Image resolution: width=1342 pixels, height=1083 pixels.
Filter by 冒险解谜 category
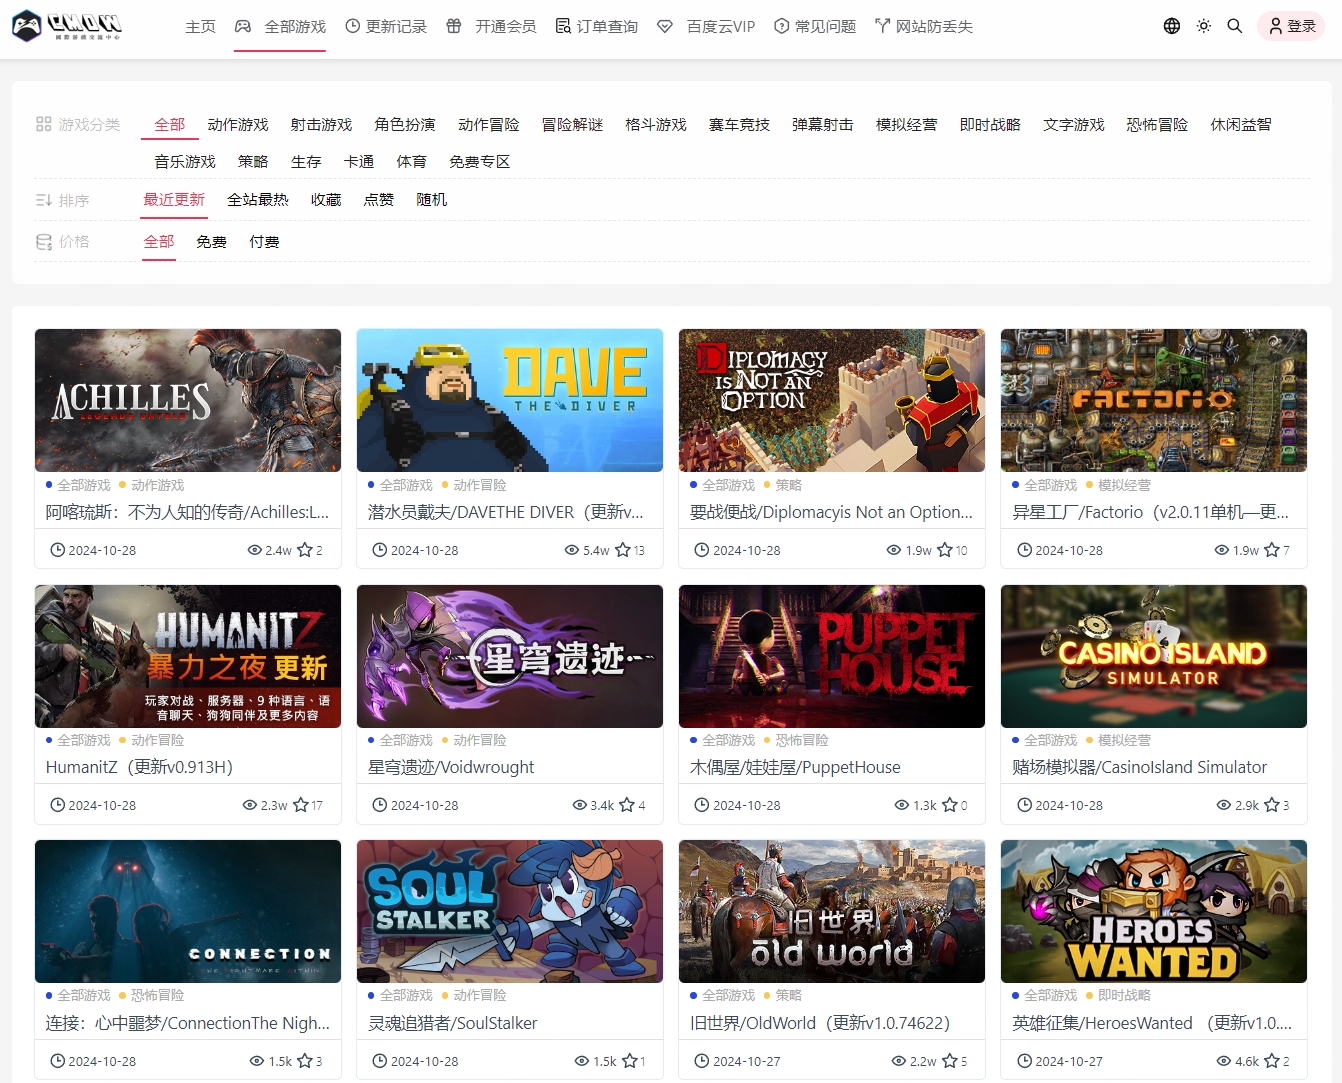(x=573, y=124)
